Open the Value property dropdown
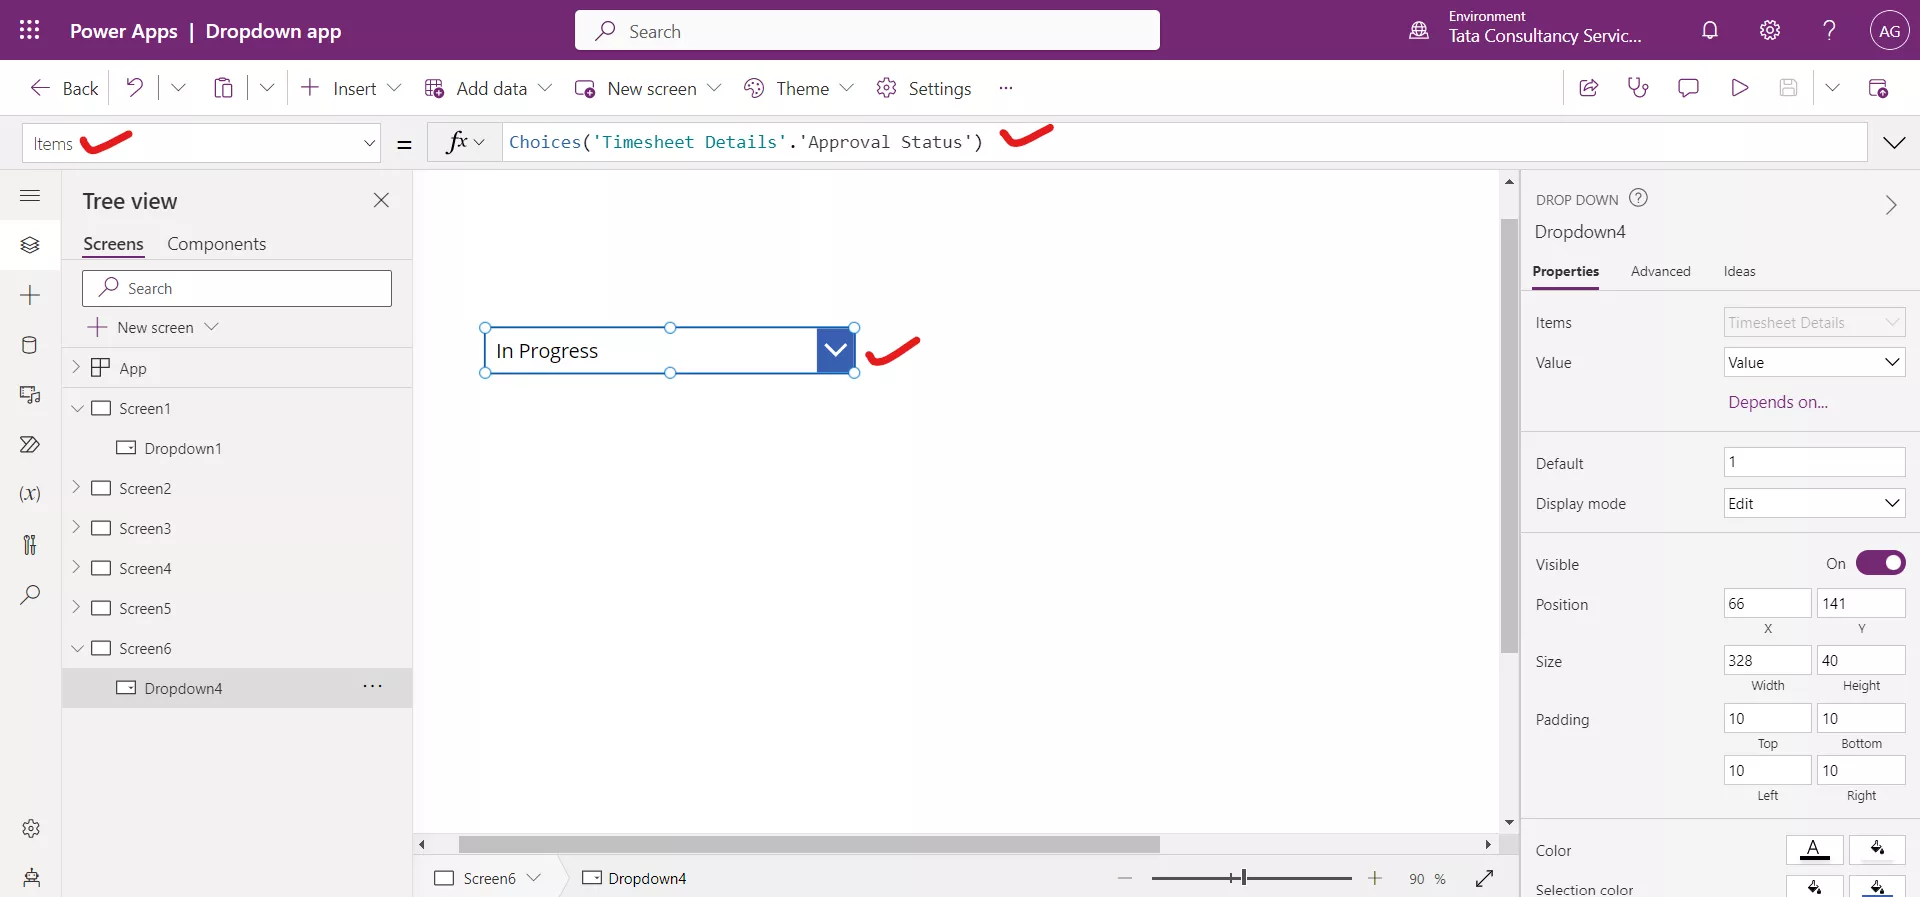This screenshot has width=1920, height=897. click(1814, 362)
